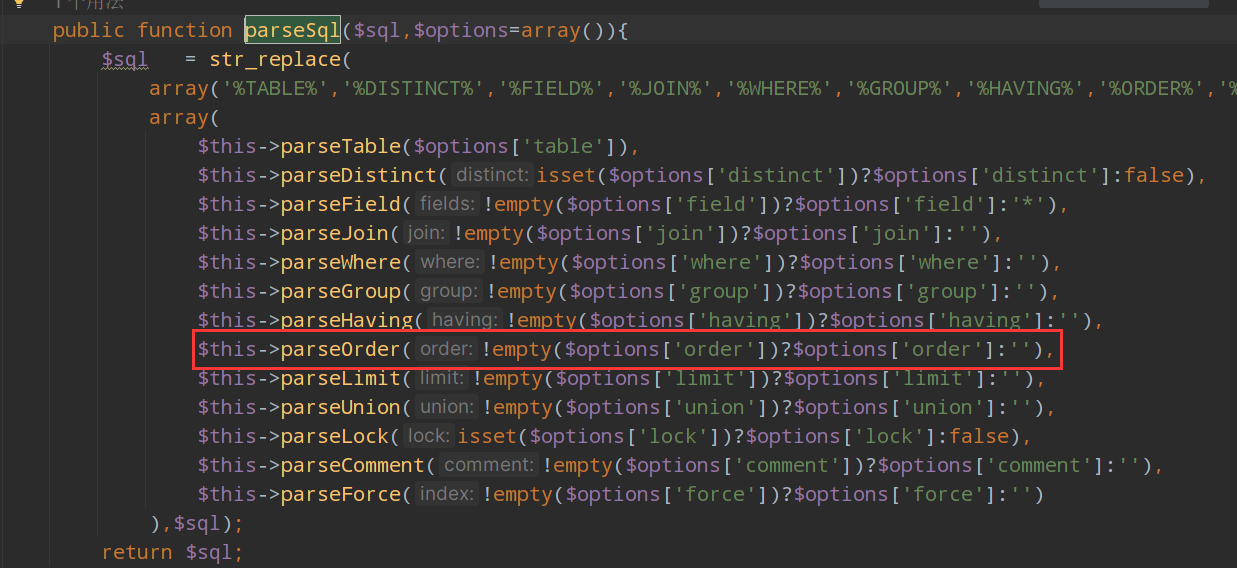Click the 'fields:' parameter inlay hint

[x=447, y=204]
